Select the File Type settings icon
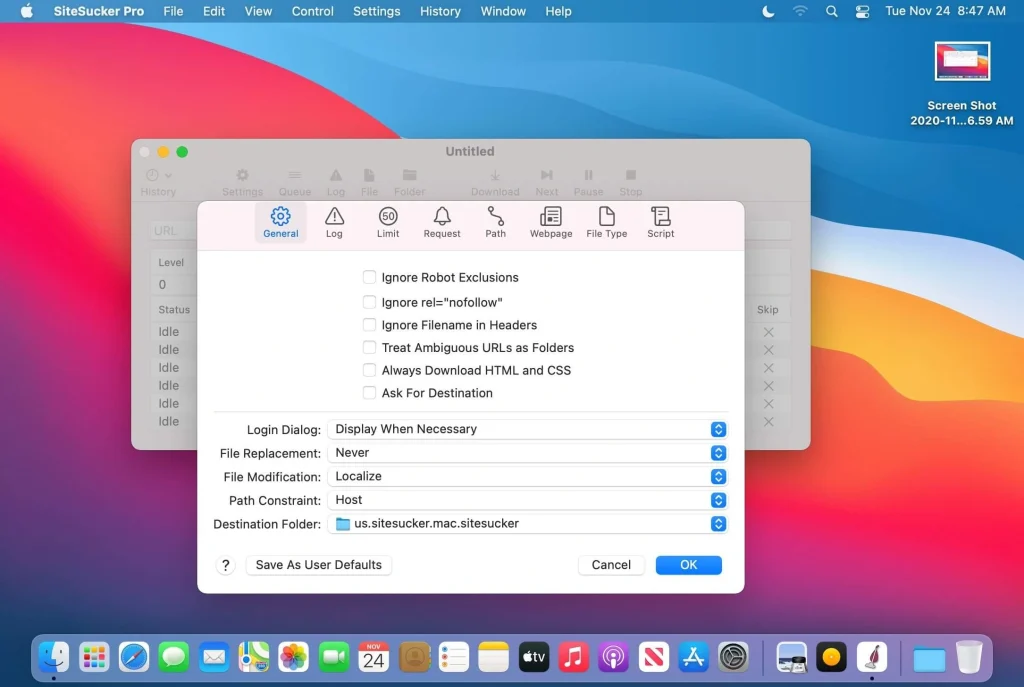This screenshot has height=687, width=1024. click(x=606, y=222)
